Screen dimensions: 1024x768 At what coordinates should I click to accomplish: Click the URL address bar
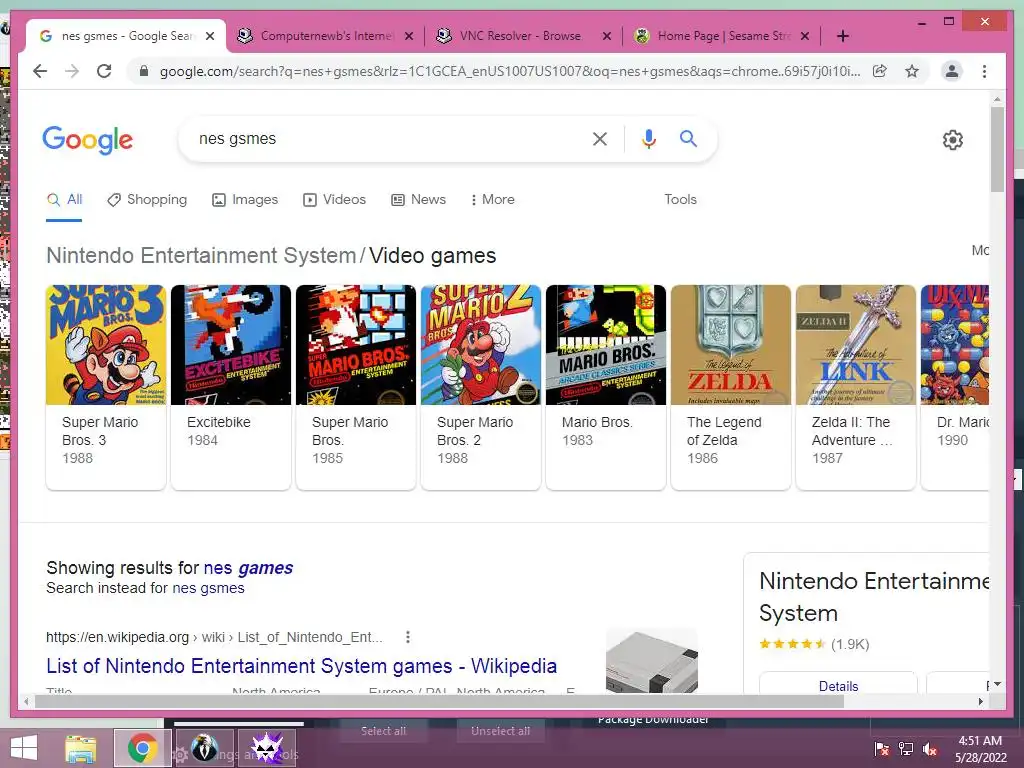[x=509, y=71]
